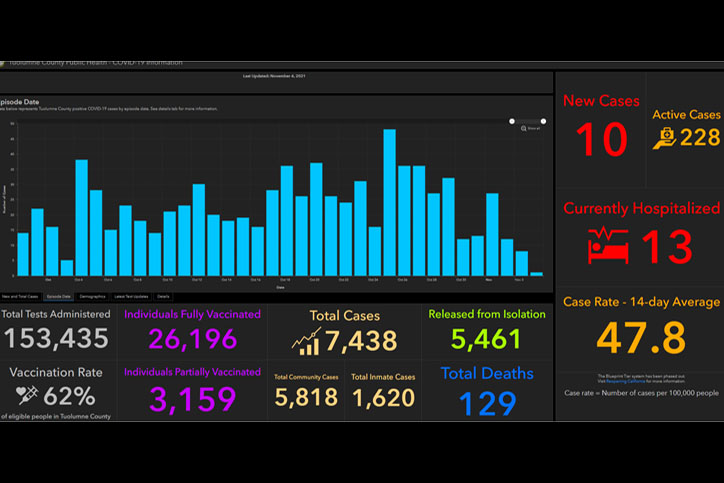Click the left handle of the chart range slider
This screenshot has height=483, width=724.
click(512, 121)
